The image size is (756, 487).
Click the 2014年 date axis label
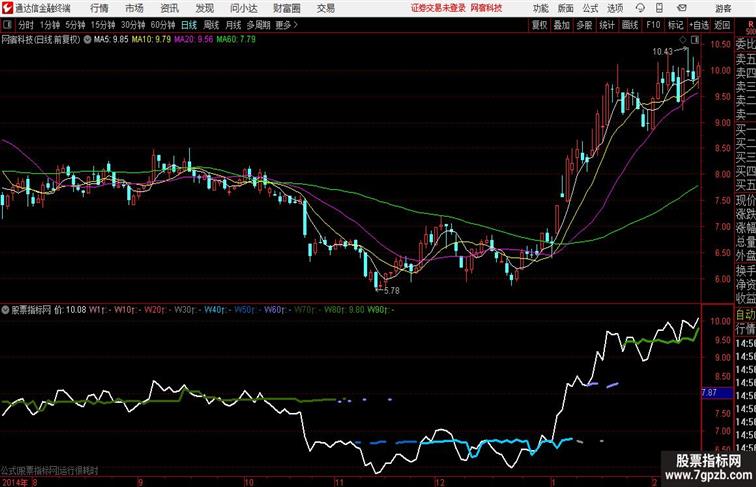tap(14, 482)
